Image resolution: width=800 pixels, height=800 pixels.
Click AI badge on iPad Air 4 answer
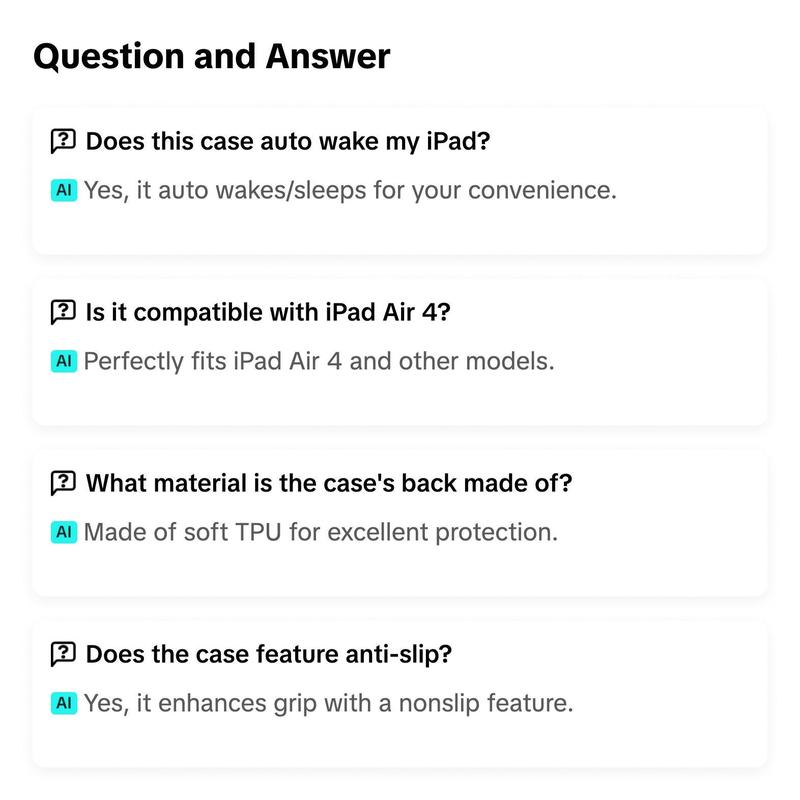click(63, 361)
